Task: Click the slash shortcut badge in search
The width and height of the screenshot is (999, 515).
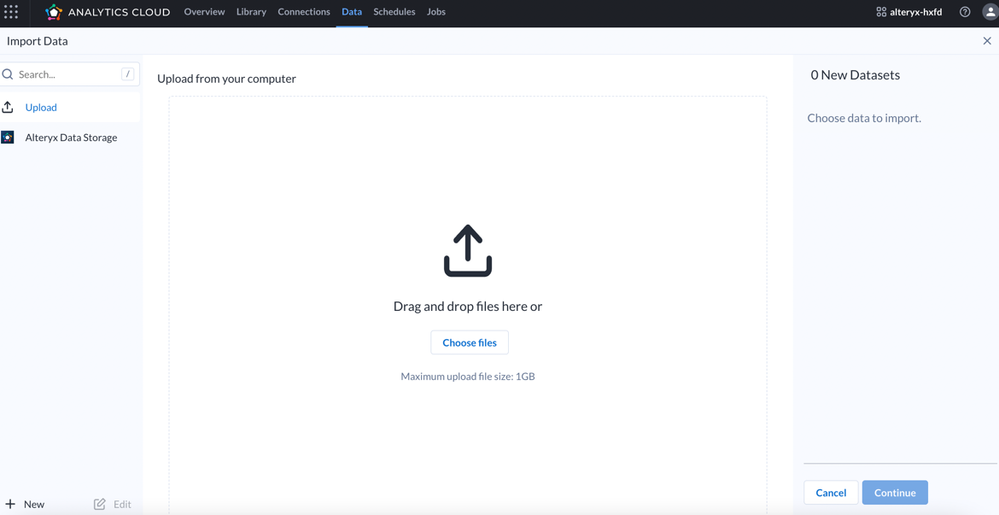Action: [x=127, y=74]
